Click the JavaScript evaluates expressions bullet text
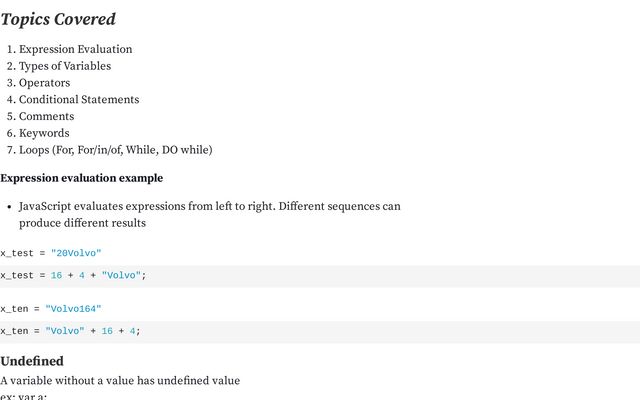The image size is (640, 400). coord(210,214)
